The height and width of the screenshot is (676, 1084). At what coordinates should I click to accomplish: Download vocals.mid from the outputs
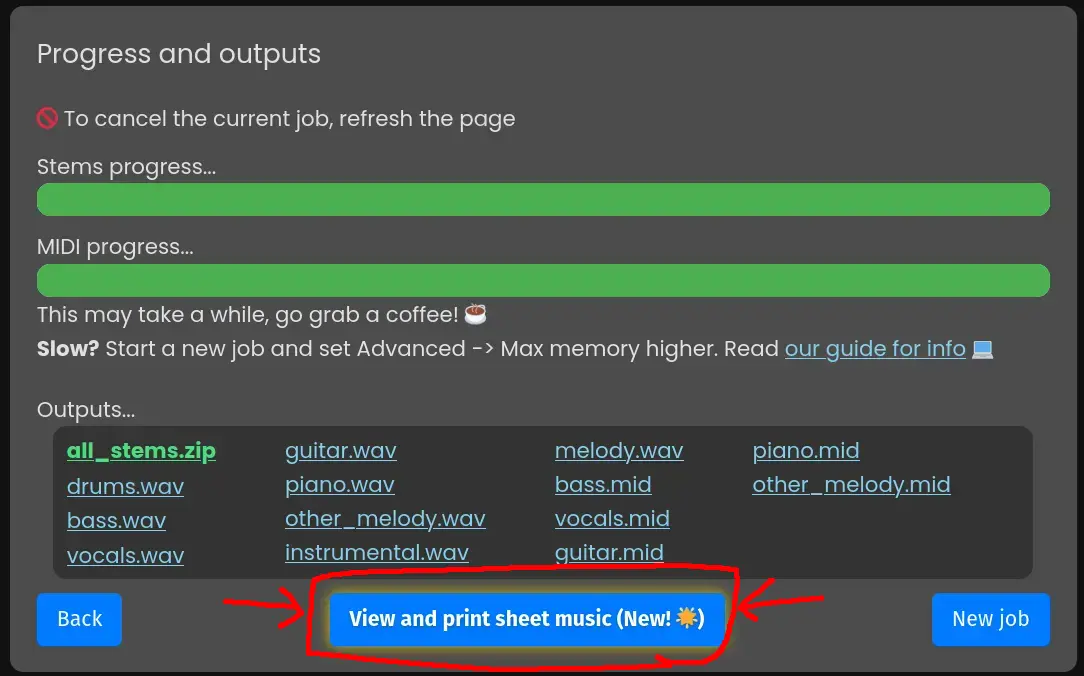(612, 520)
